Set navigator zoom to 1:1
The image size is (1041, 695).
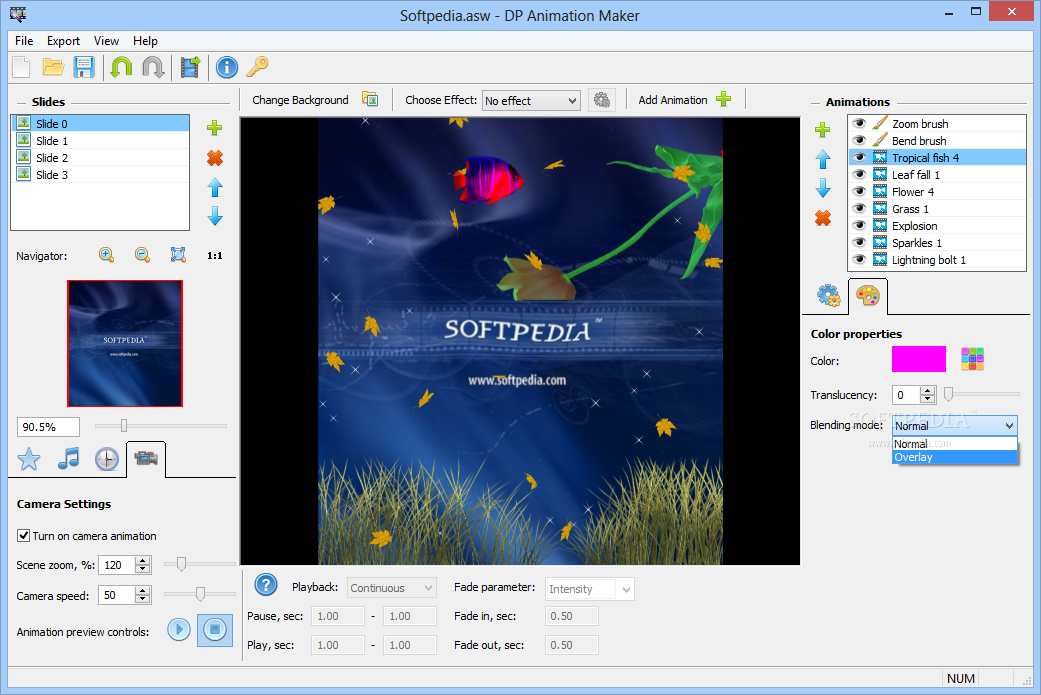point(214,256)
